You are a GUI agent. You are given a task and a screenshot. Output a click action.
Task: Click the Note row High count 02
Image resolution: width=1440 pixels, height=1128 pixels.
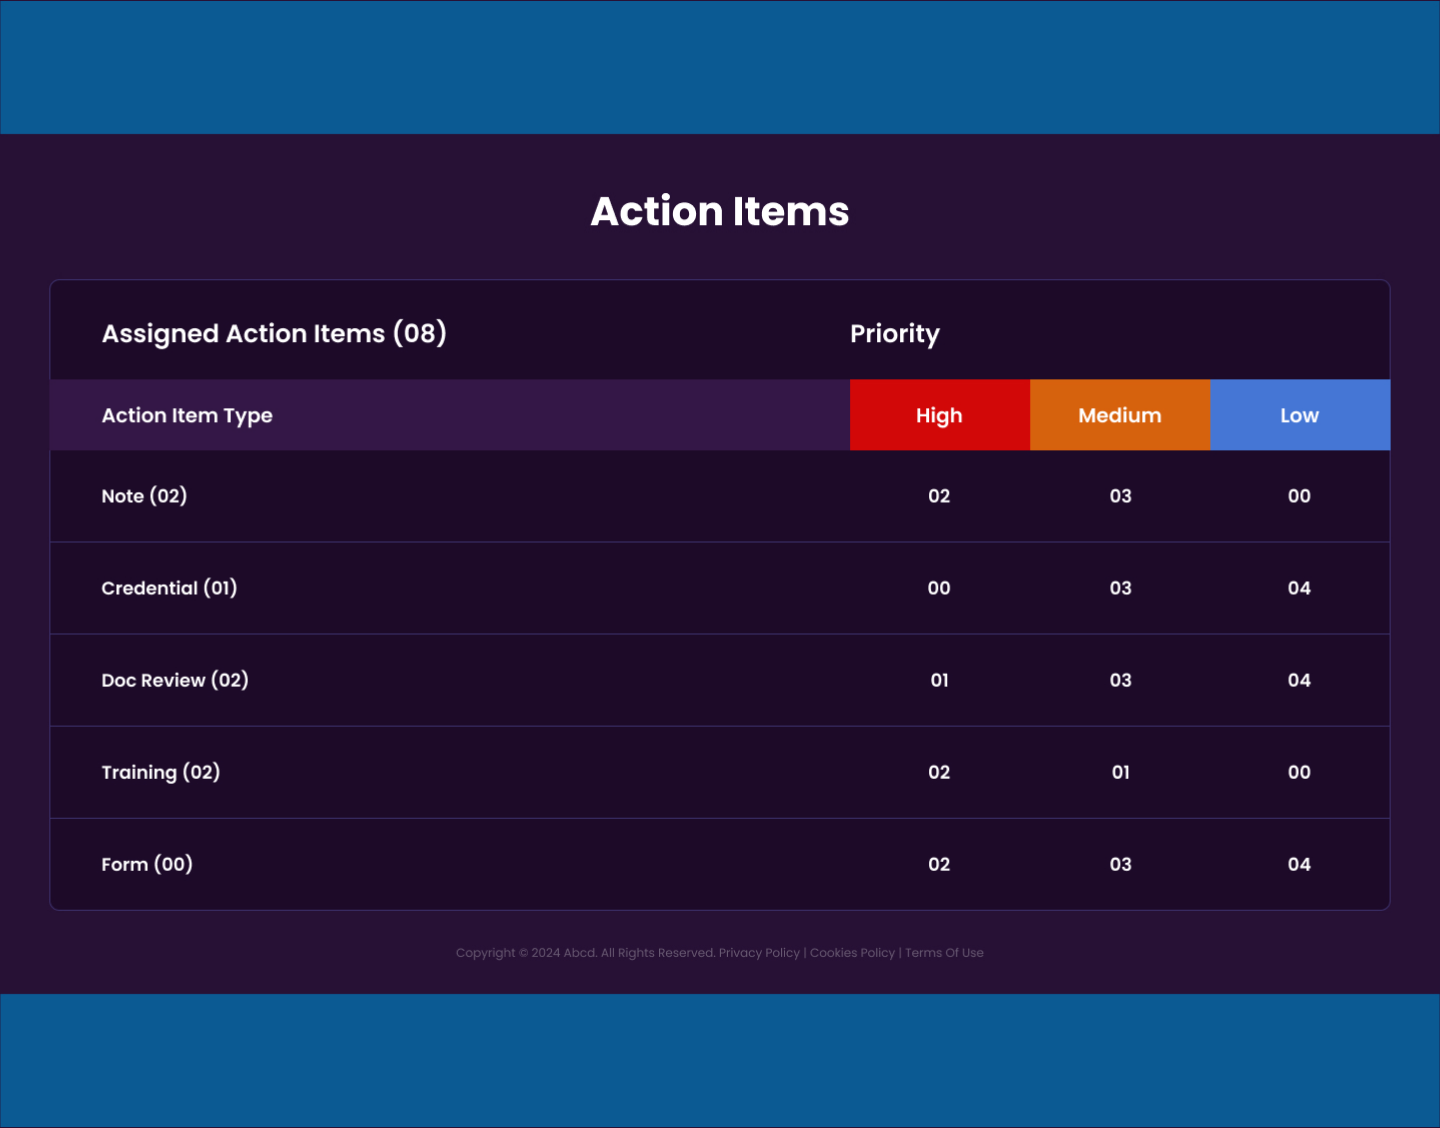[x=939, y=496]
